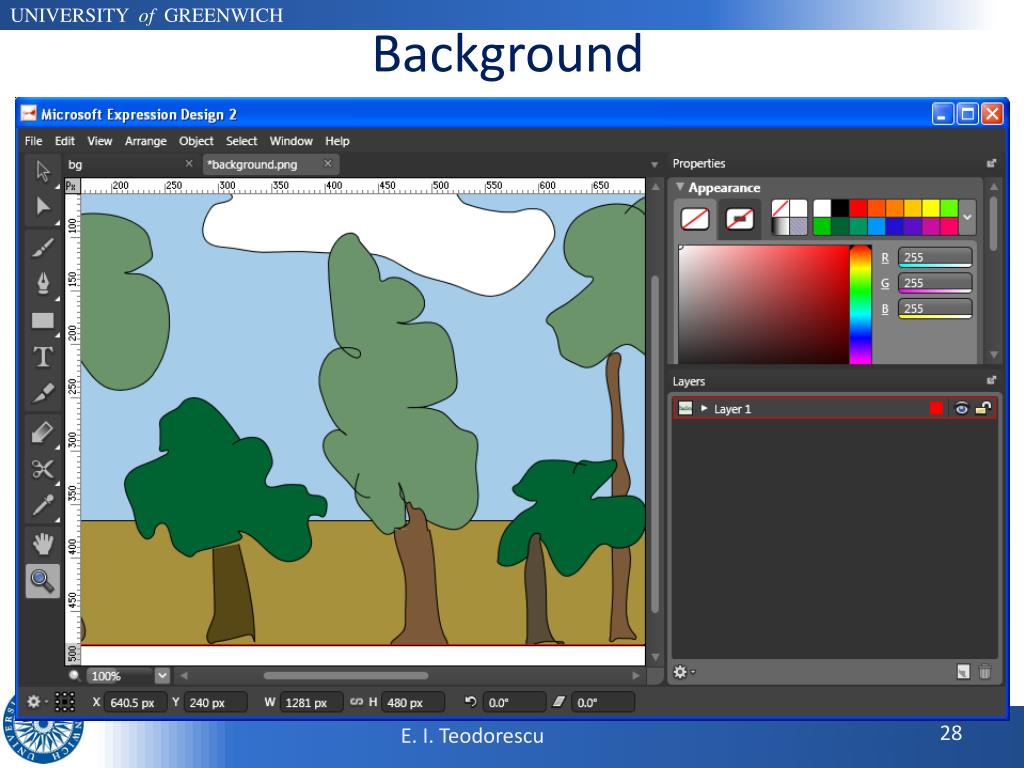The height and width of the screenshot is (768, 1024).
Task: Hide Layer 1 using eye icon
Action: click(x=962, y=408)
